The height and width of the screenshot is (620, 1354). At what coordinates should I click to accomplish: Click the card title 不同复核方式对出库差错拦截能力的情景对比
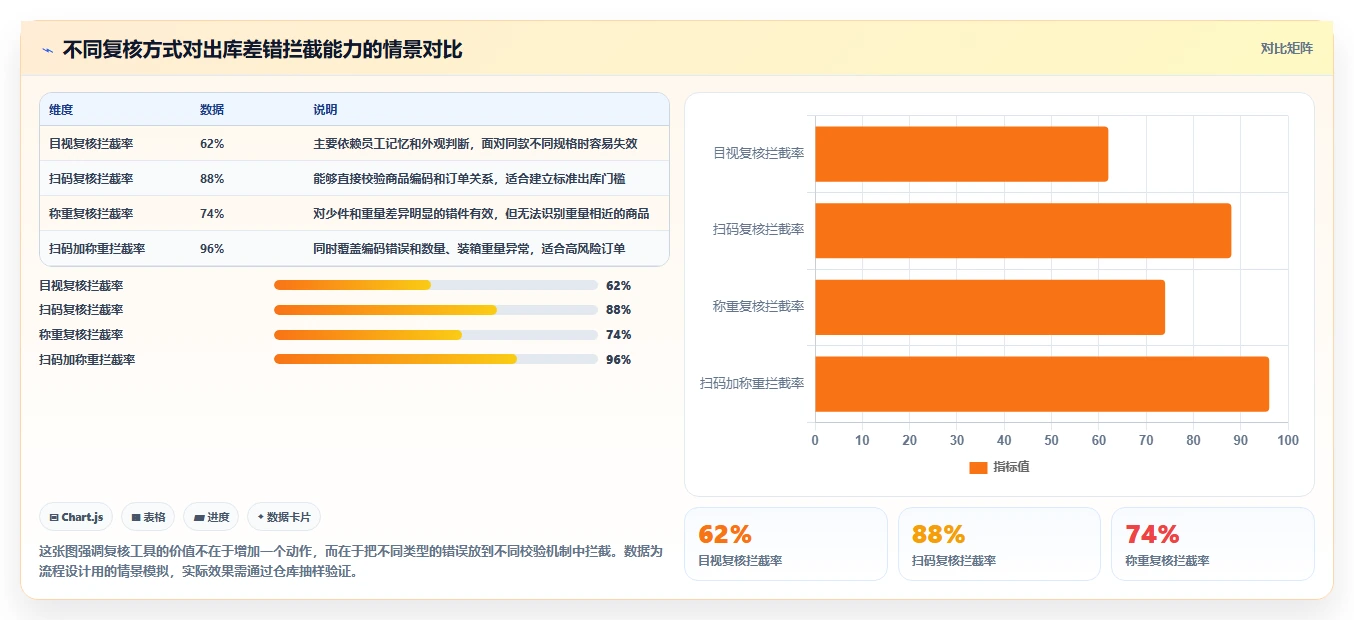click(262, 50)
